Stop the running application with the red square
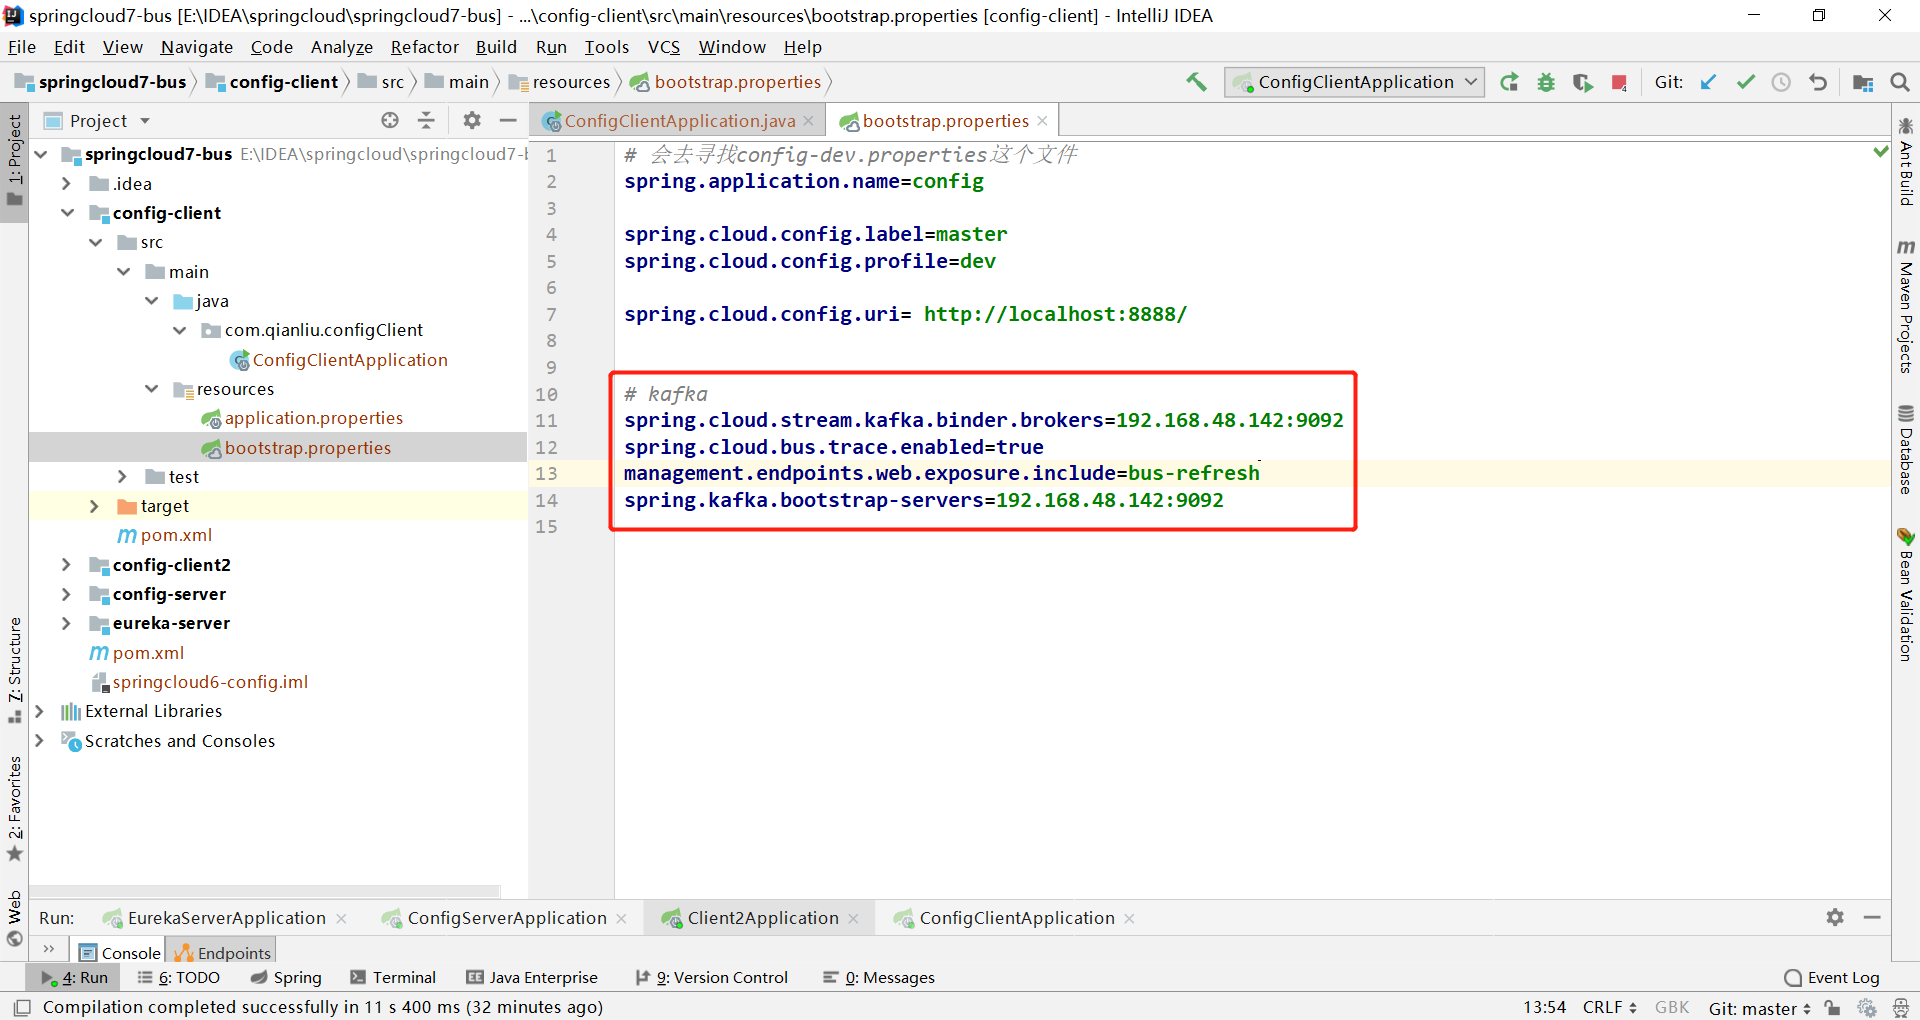1920x1020 pixels. pos(1619,82)
